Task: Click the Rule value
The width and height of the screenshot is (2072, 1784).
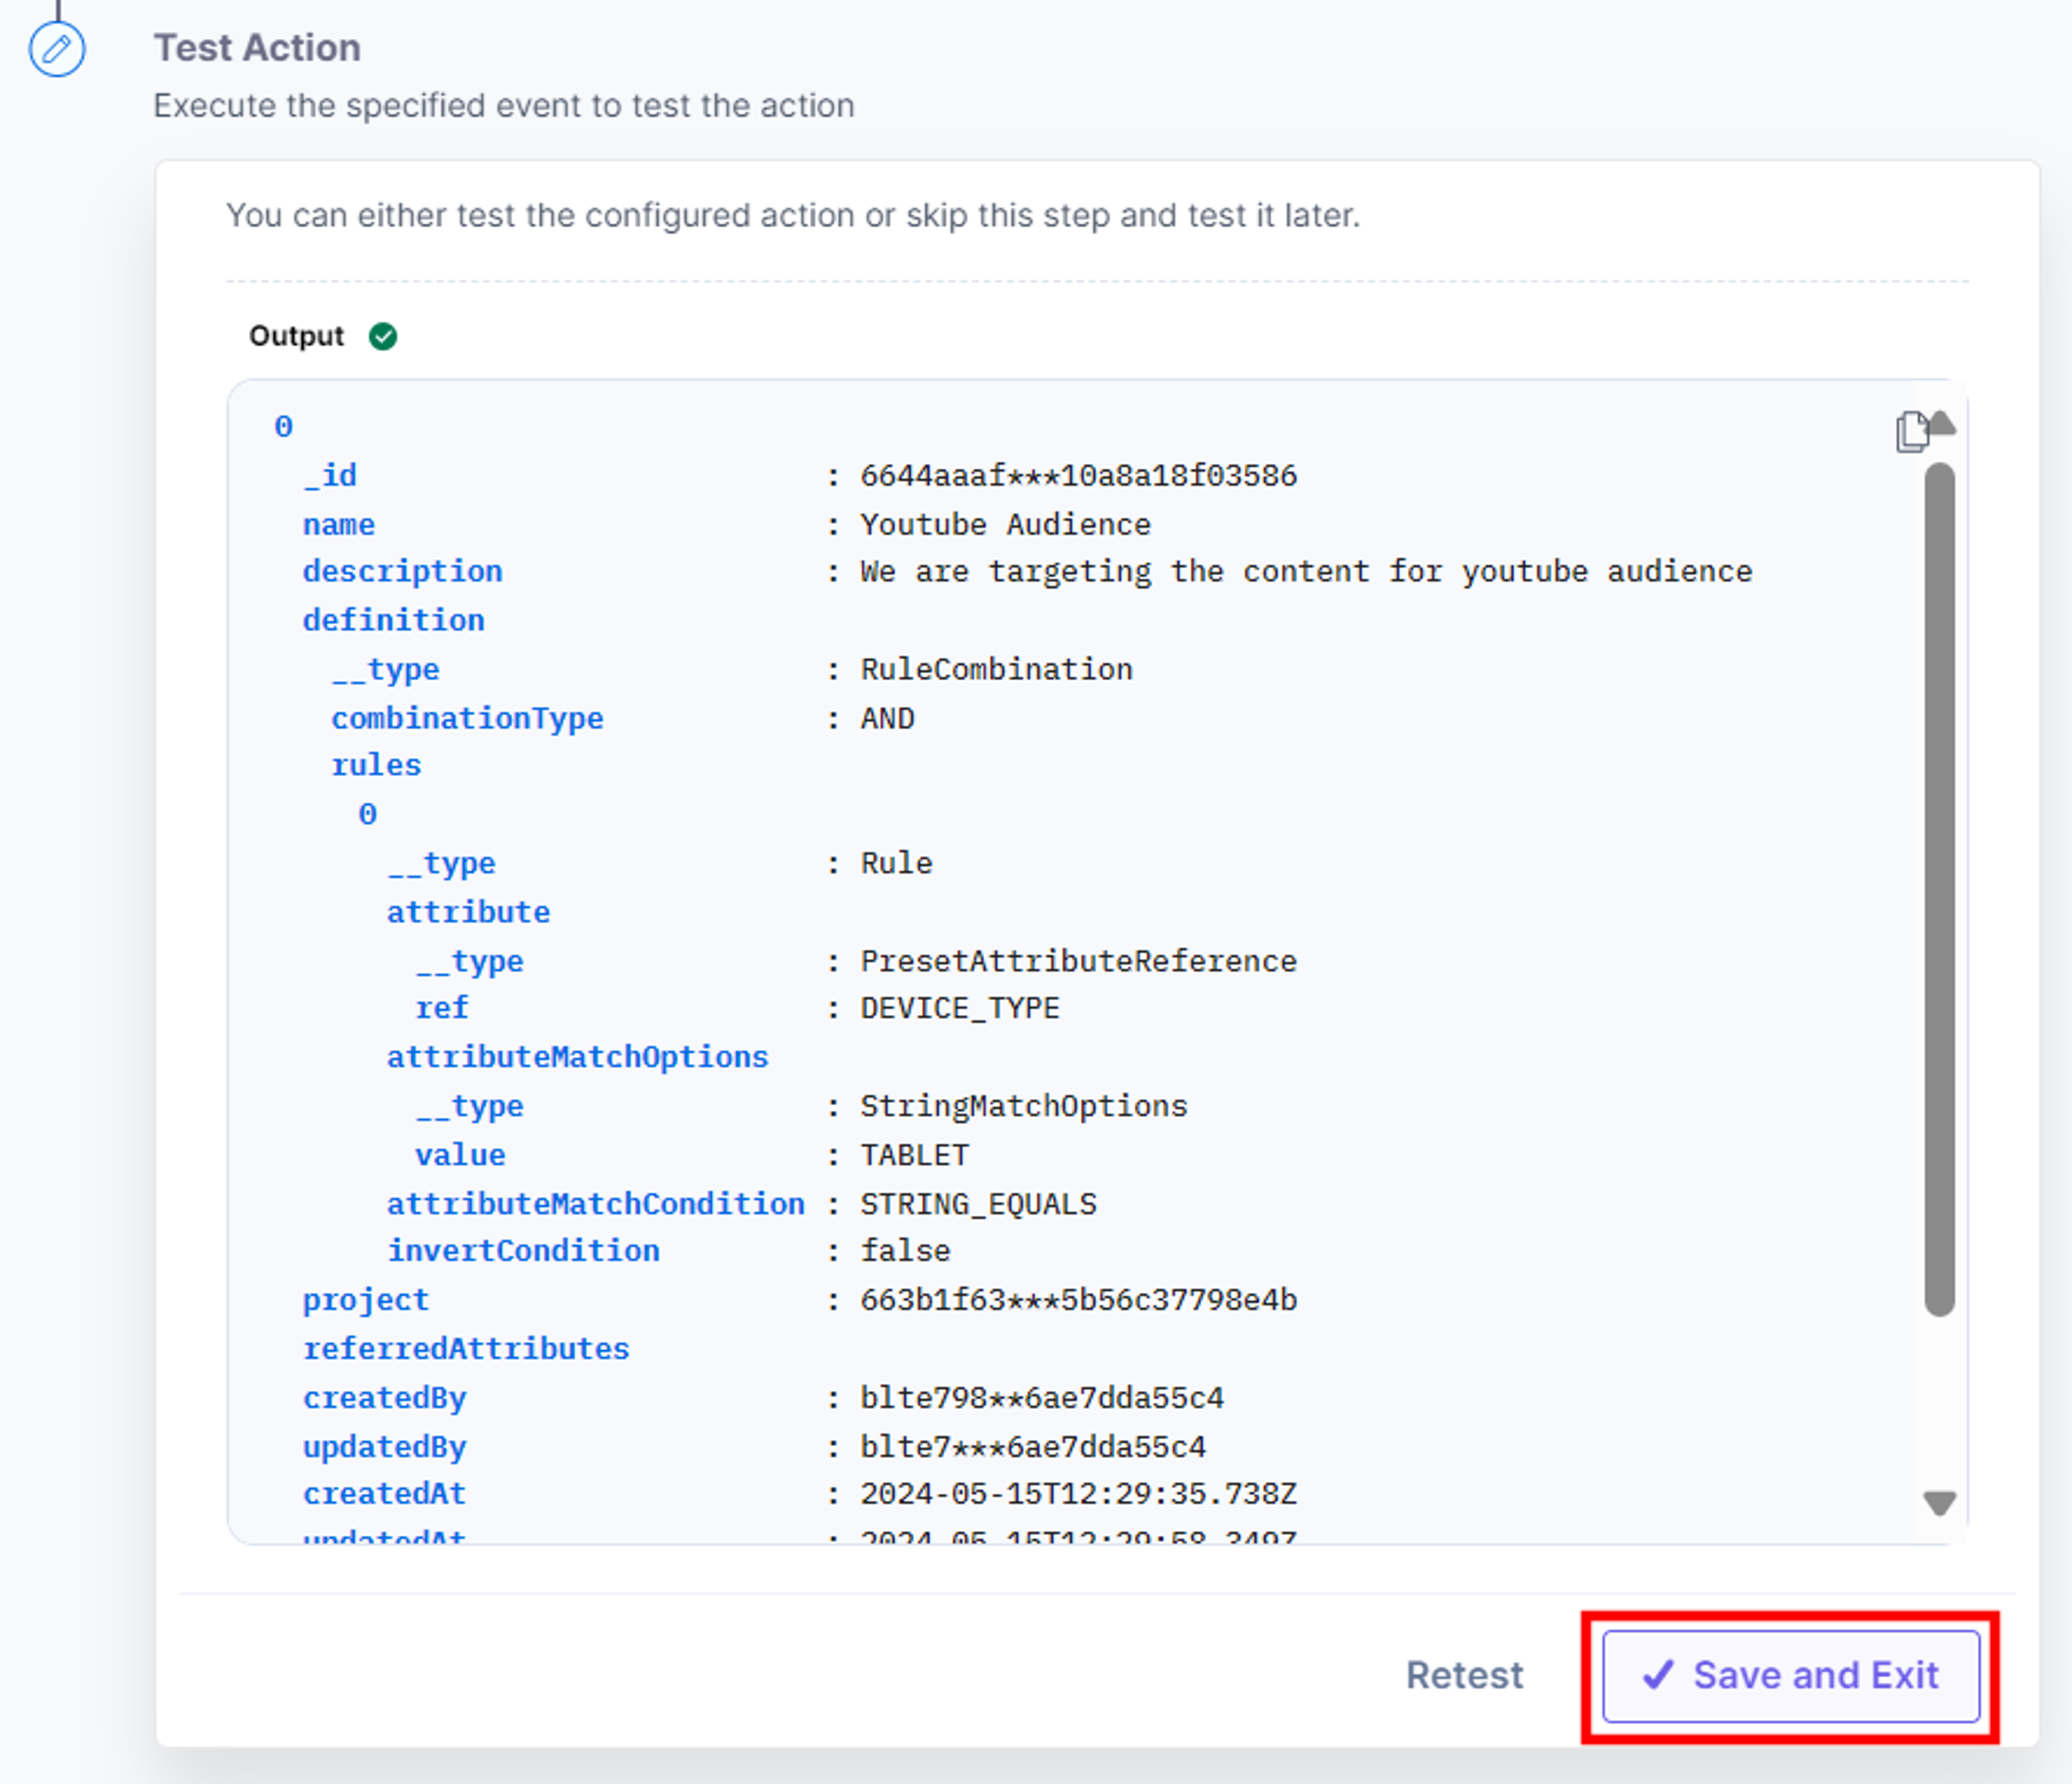Action: coord(896,863)
